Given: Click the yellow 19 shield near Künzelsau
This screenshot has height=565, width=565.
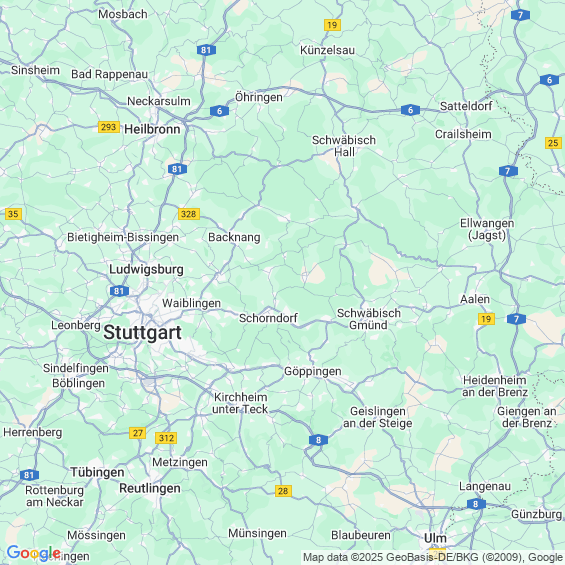Looking at the screenshot, I should 332,25.
